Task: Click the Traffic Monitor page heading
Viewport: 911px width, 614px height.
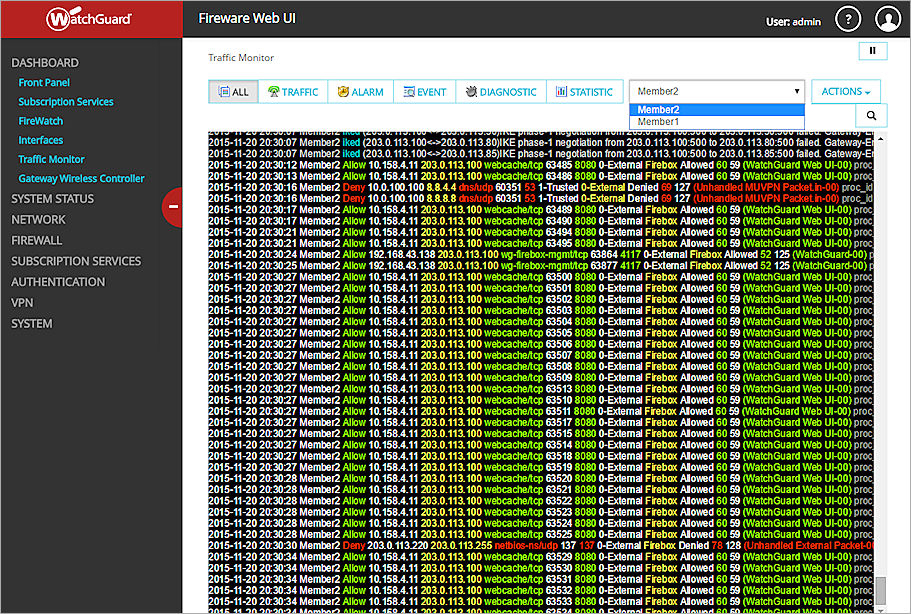Action: tap(241, 58)
